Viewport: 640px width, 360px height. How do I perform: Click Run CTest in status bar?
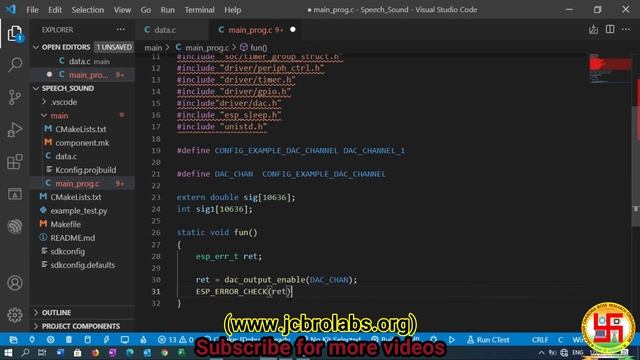488,340
